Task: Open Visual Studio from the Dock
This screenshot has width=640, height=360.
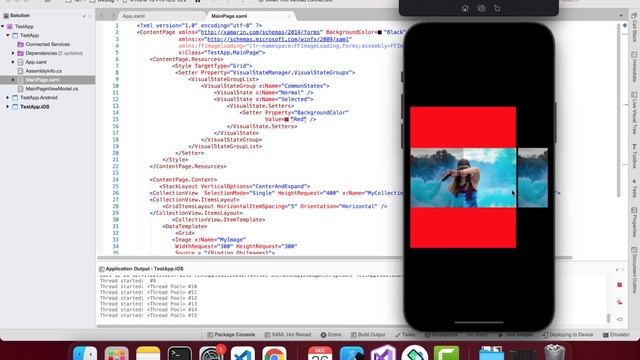Action: 383,353
